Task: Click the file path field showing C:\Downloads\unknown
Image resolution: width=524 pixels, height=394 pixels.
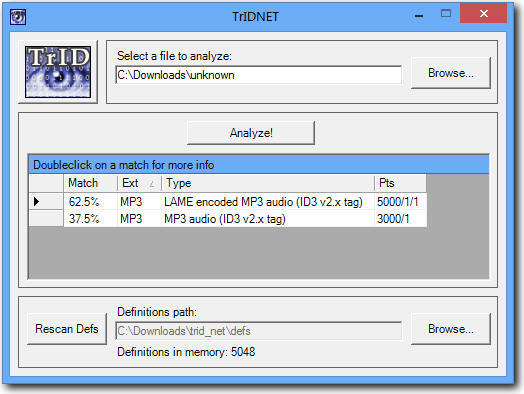Action: pos(258,75)
